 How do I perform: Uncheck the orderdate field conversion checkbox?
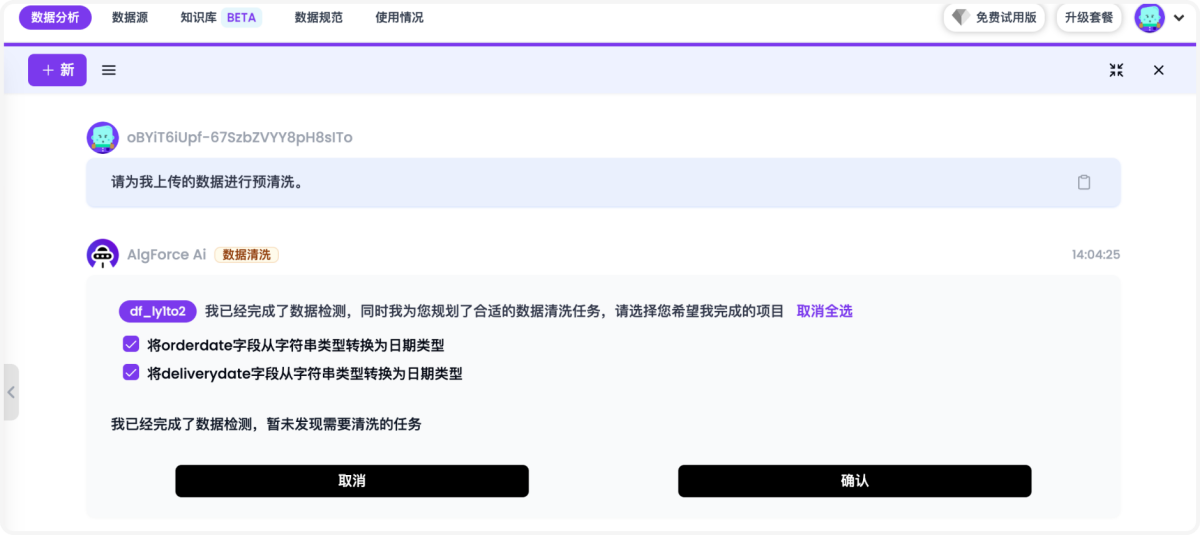click(130, 345)
